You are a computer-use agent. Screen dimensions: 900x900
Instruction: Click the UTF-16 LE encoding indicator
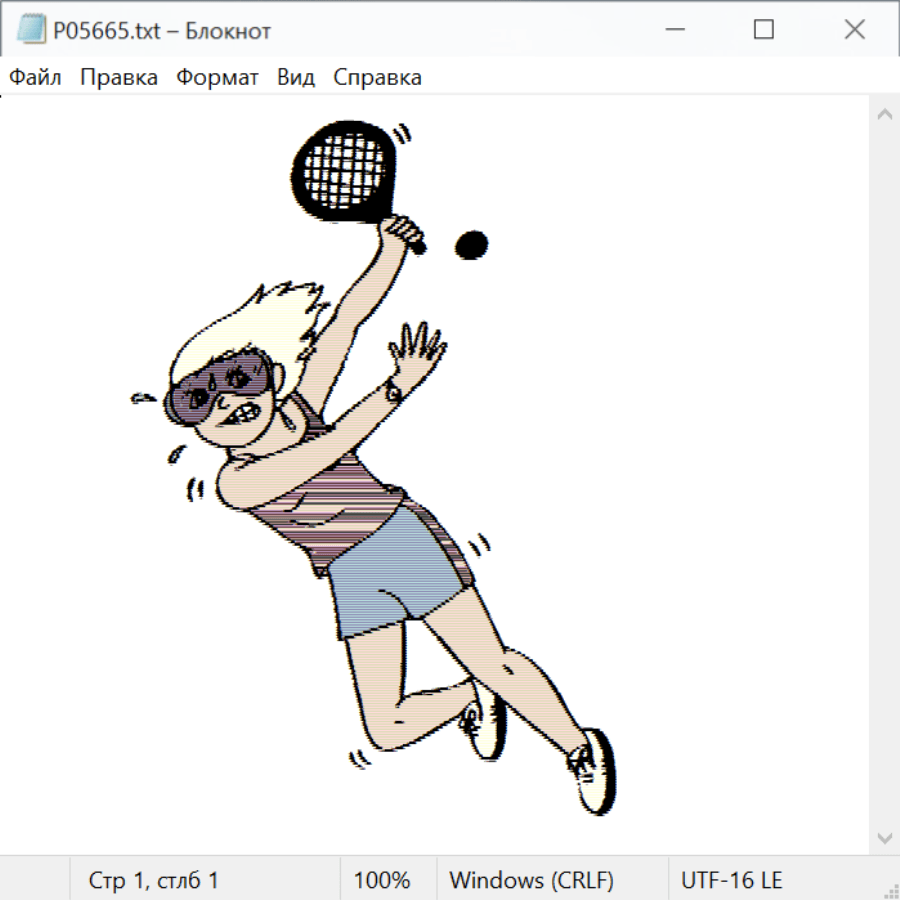(x=731, y=880)
